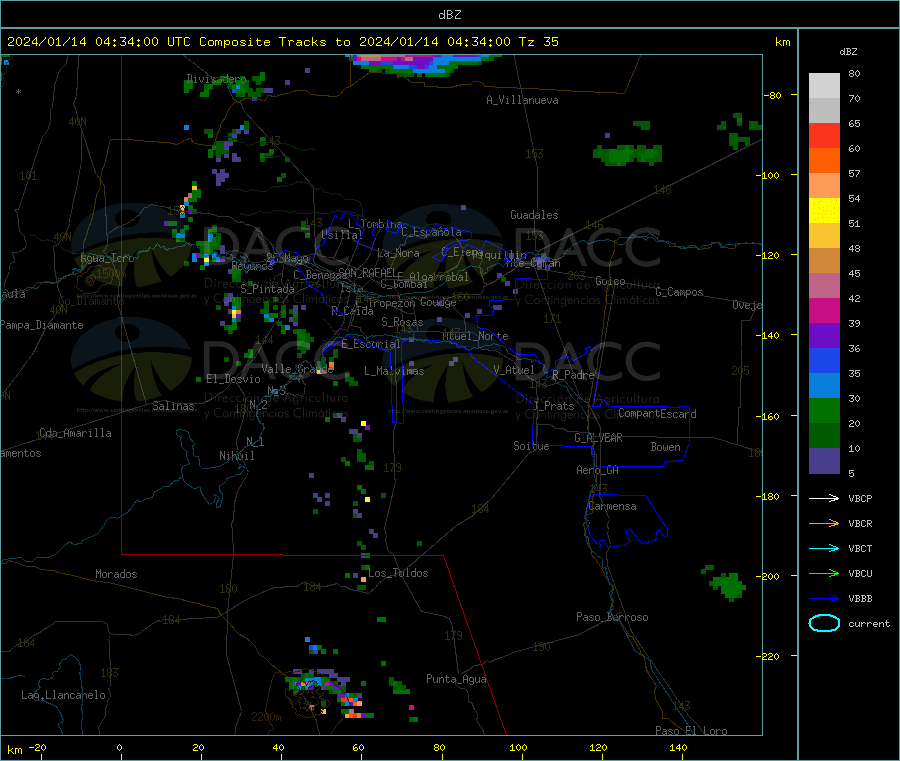
Task: Click the Morados map label
Action: (x=116, y=574)
